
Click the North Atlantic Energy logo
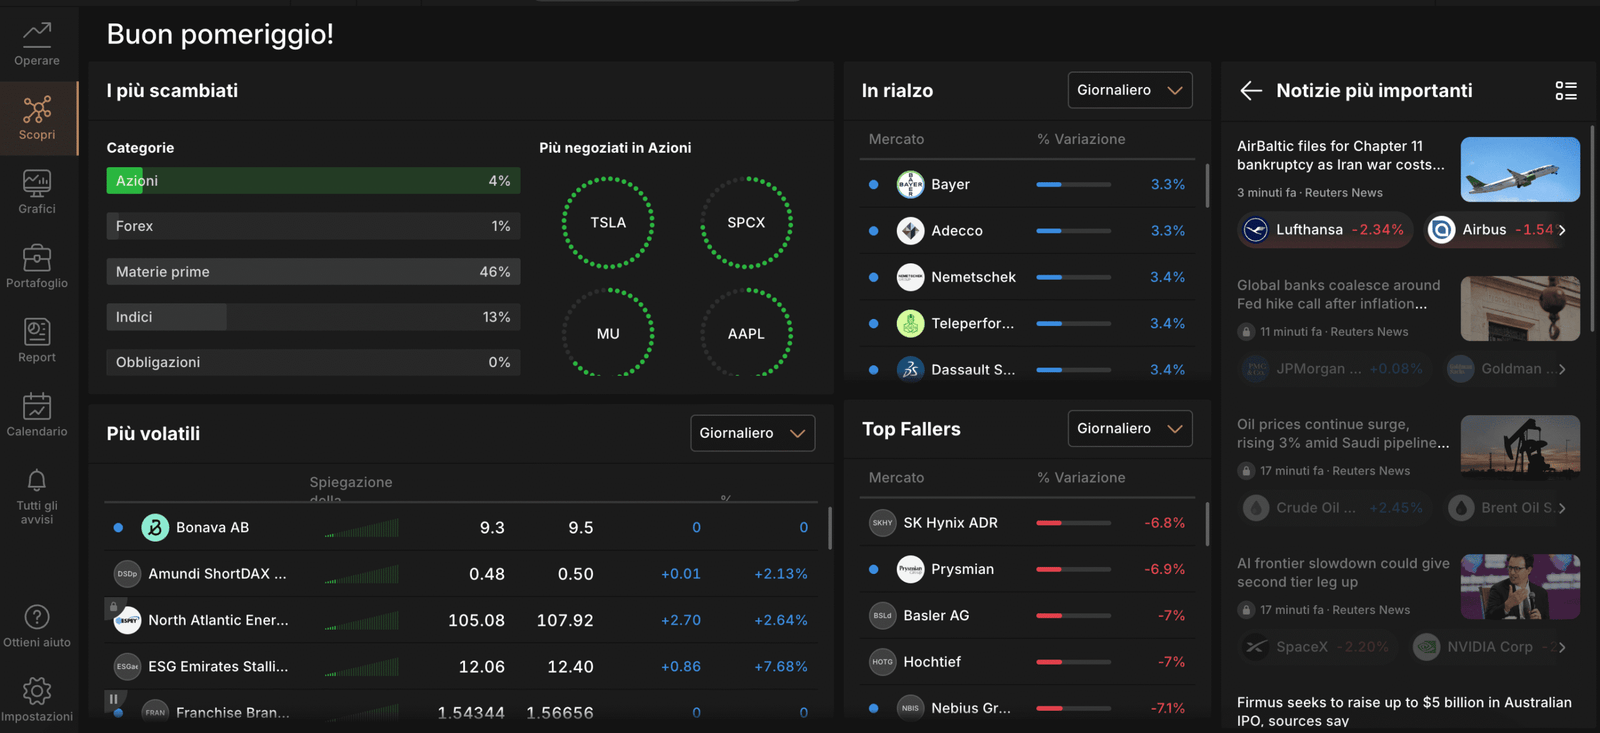[127, 620]
